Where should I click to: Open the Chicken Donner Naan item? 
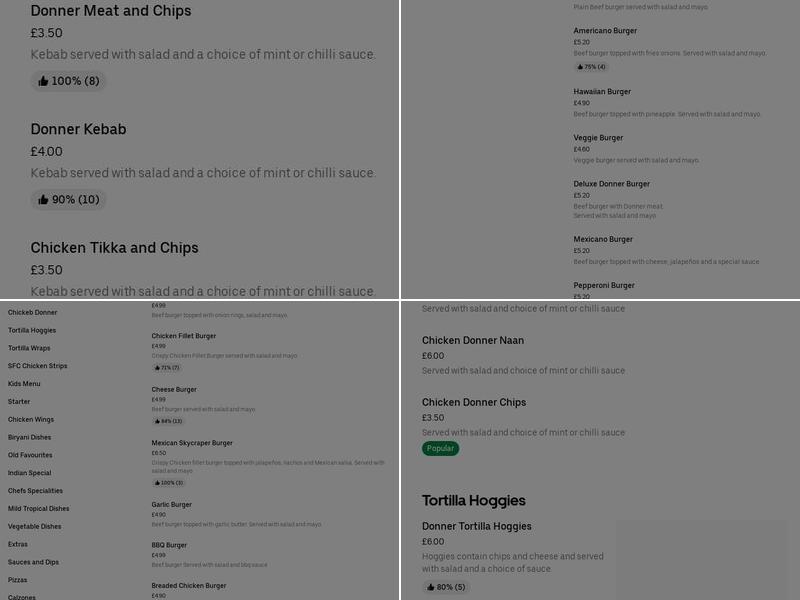tap(473, 341)
